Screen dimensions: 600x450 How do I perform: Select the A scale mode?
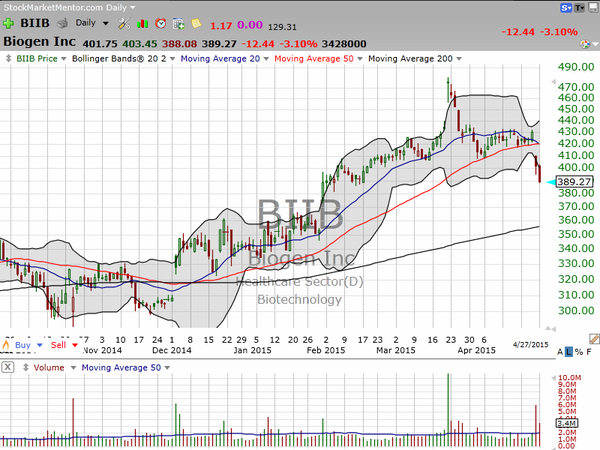point(560,352)
